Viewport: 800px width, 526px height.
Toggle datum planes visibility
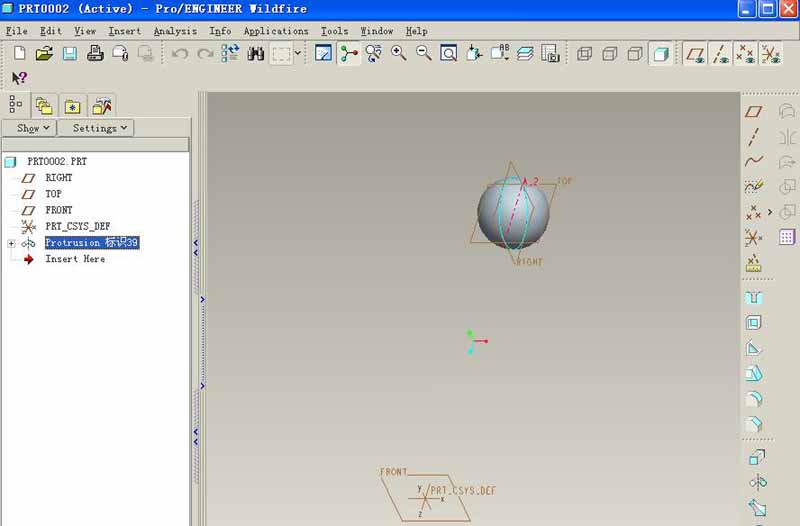pos(695,53)
